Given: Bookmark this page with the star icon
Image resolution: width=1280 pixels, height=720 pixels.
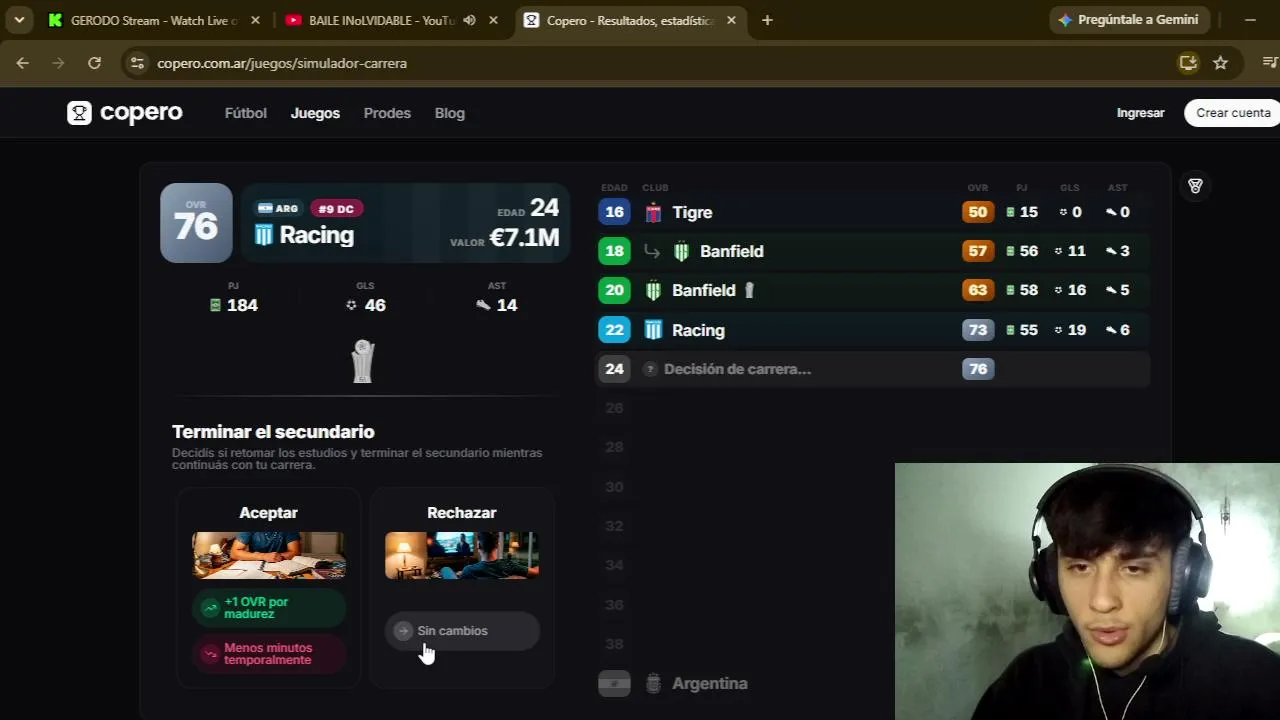Looking at the screenshot, I should 1220,63.
